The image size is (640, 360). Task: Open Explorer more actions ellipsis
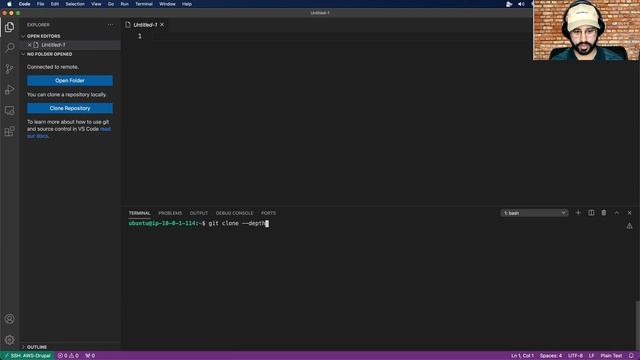pyautogui.click(x=111, y=25)
